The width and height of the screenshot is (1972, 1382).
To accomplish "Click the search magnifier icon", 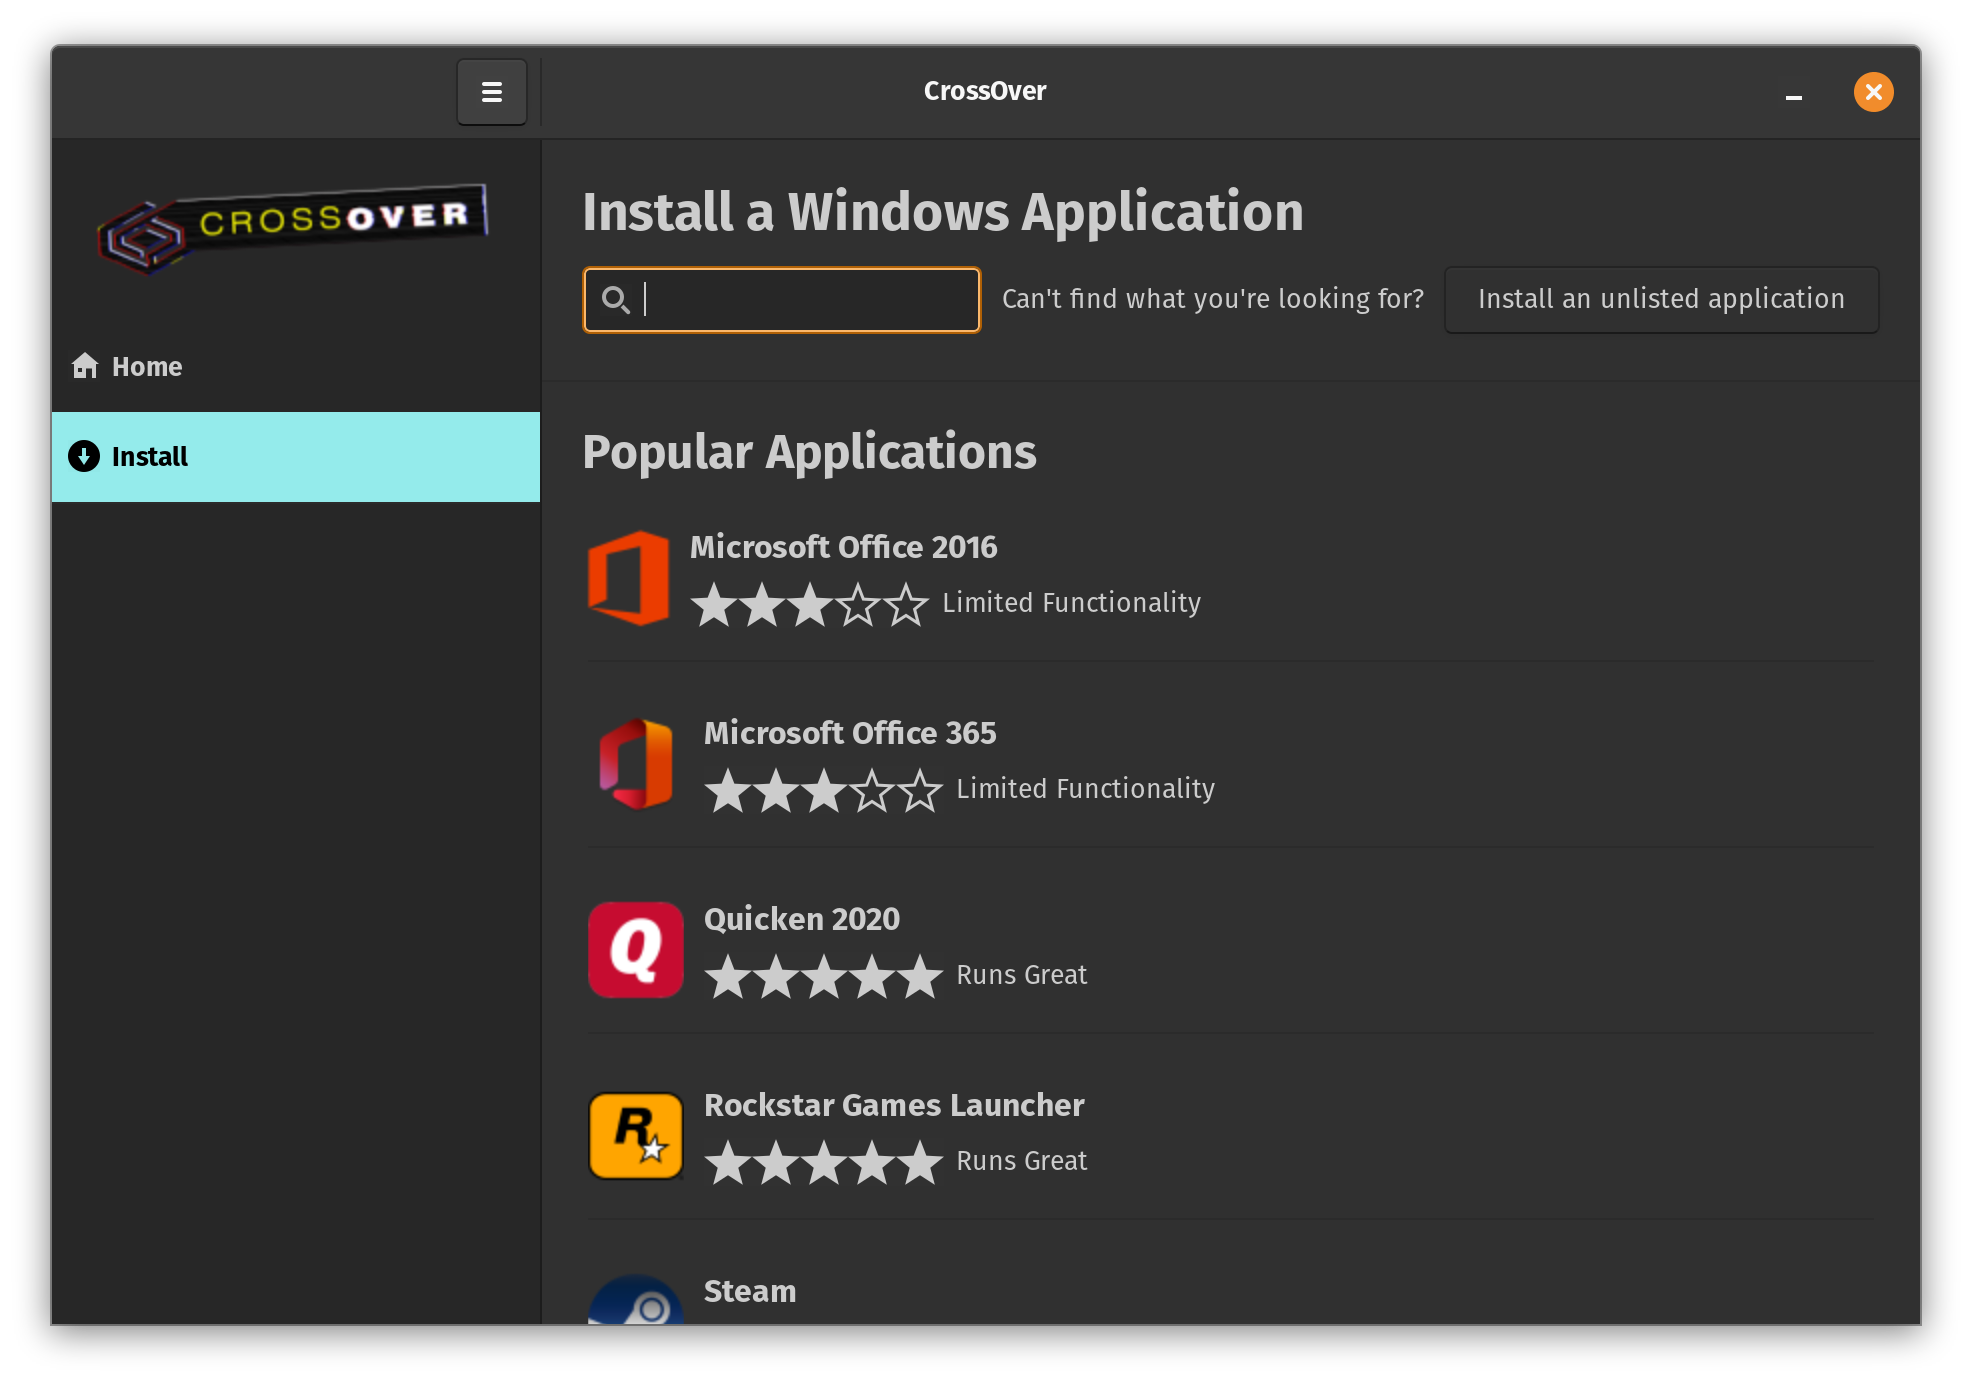I will pyautogui.click(x=614, y=298).
